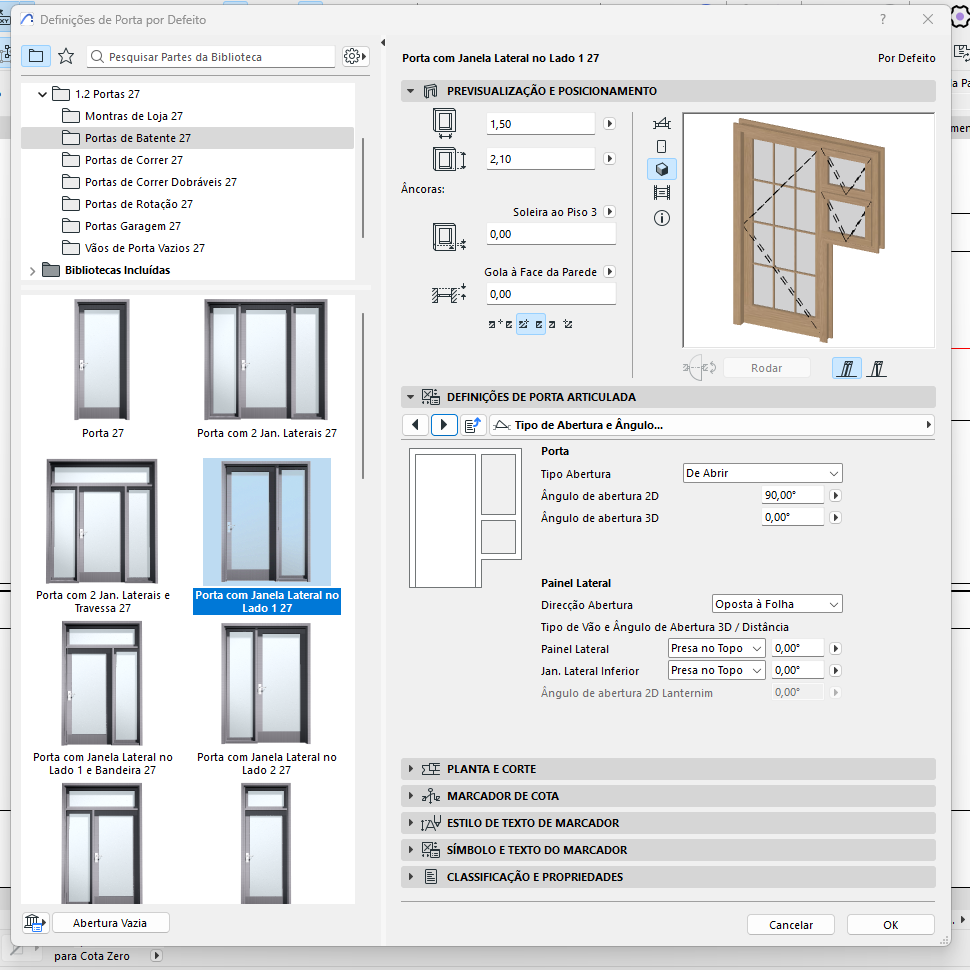This screenshot has height=970, width=970.
Task: Show front elevation view in preview
Action: 661,147
